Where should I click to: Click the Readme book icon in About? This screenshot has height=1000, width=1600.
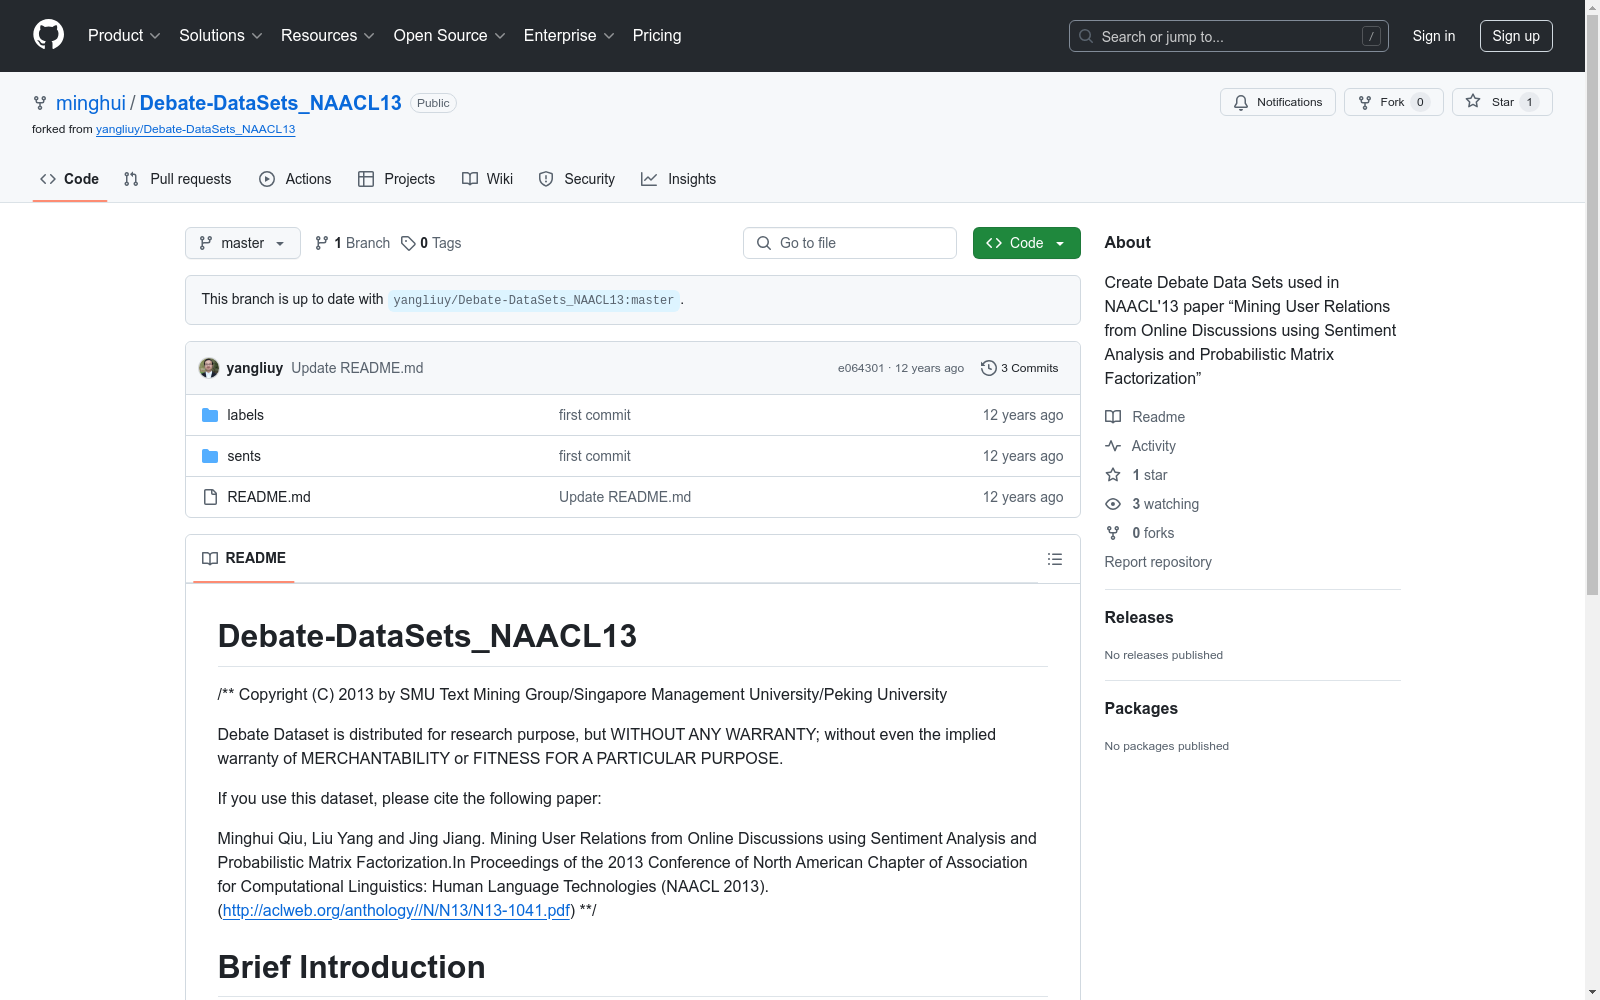[x=1113, y=417]
